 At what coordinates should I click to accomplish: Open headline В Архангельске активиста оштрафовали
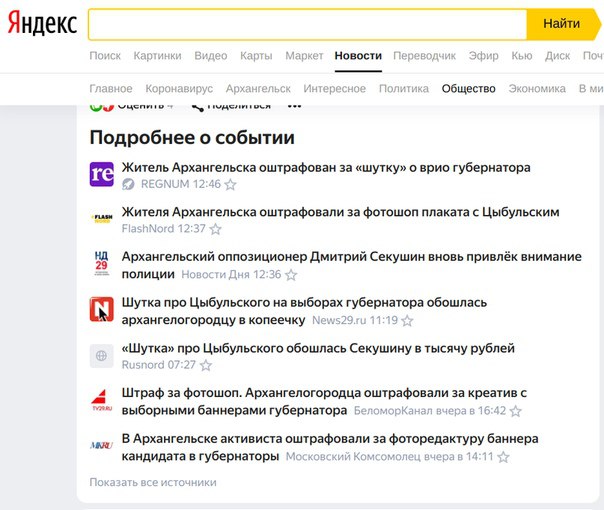pos(330,447)
